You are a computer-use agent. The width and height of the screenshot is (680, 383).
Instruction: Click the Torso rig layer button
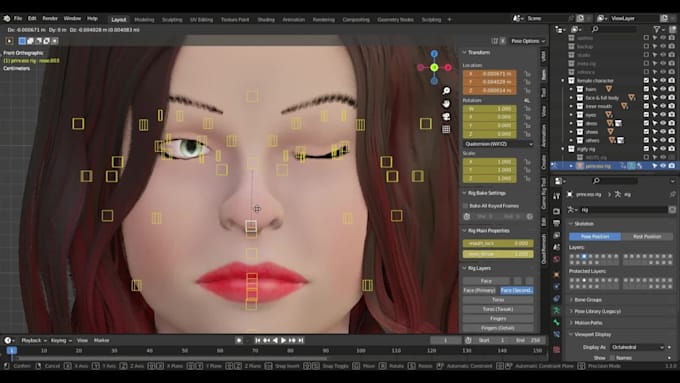pyautogui.click(x=498, y=300)
